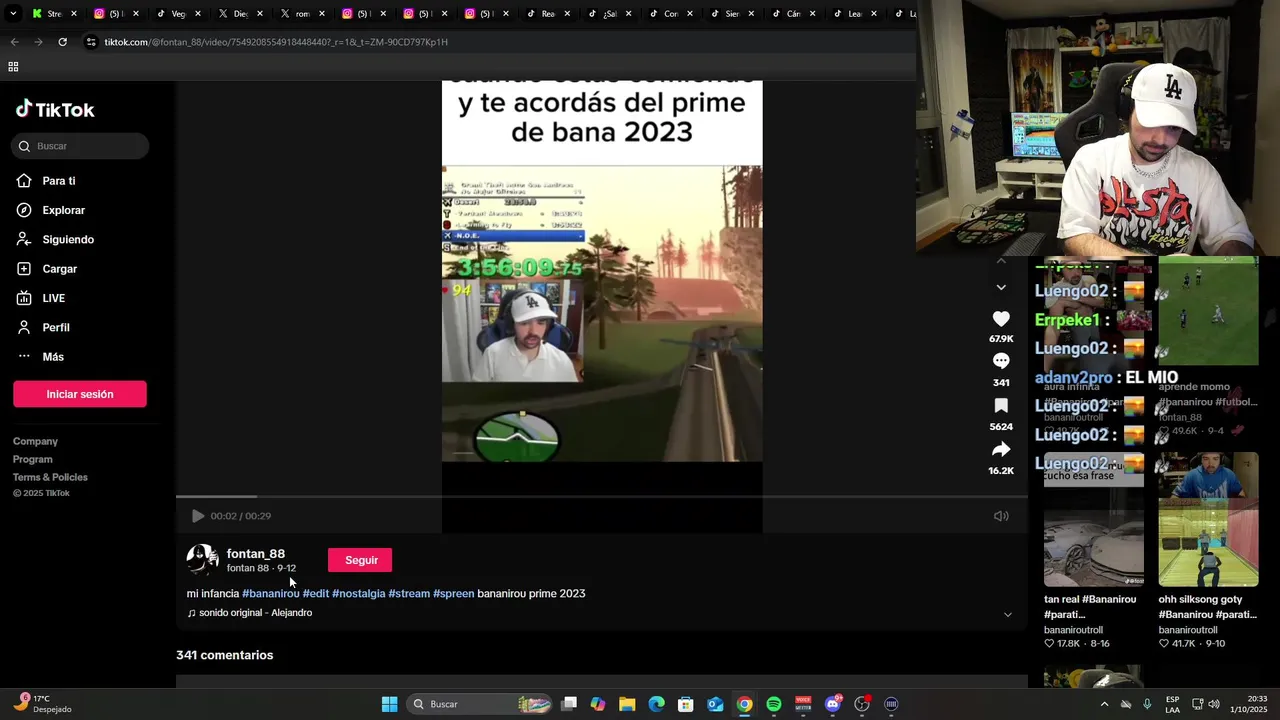Screen dimensions: 1280x720
Task: Open the Cargar upload page
Action: [x=47, y=268]
